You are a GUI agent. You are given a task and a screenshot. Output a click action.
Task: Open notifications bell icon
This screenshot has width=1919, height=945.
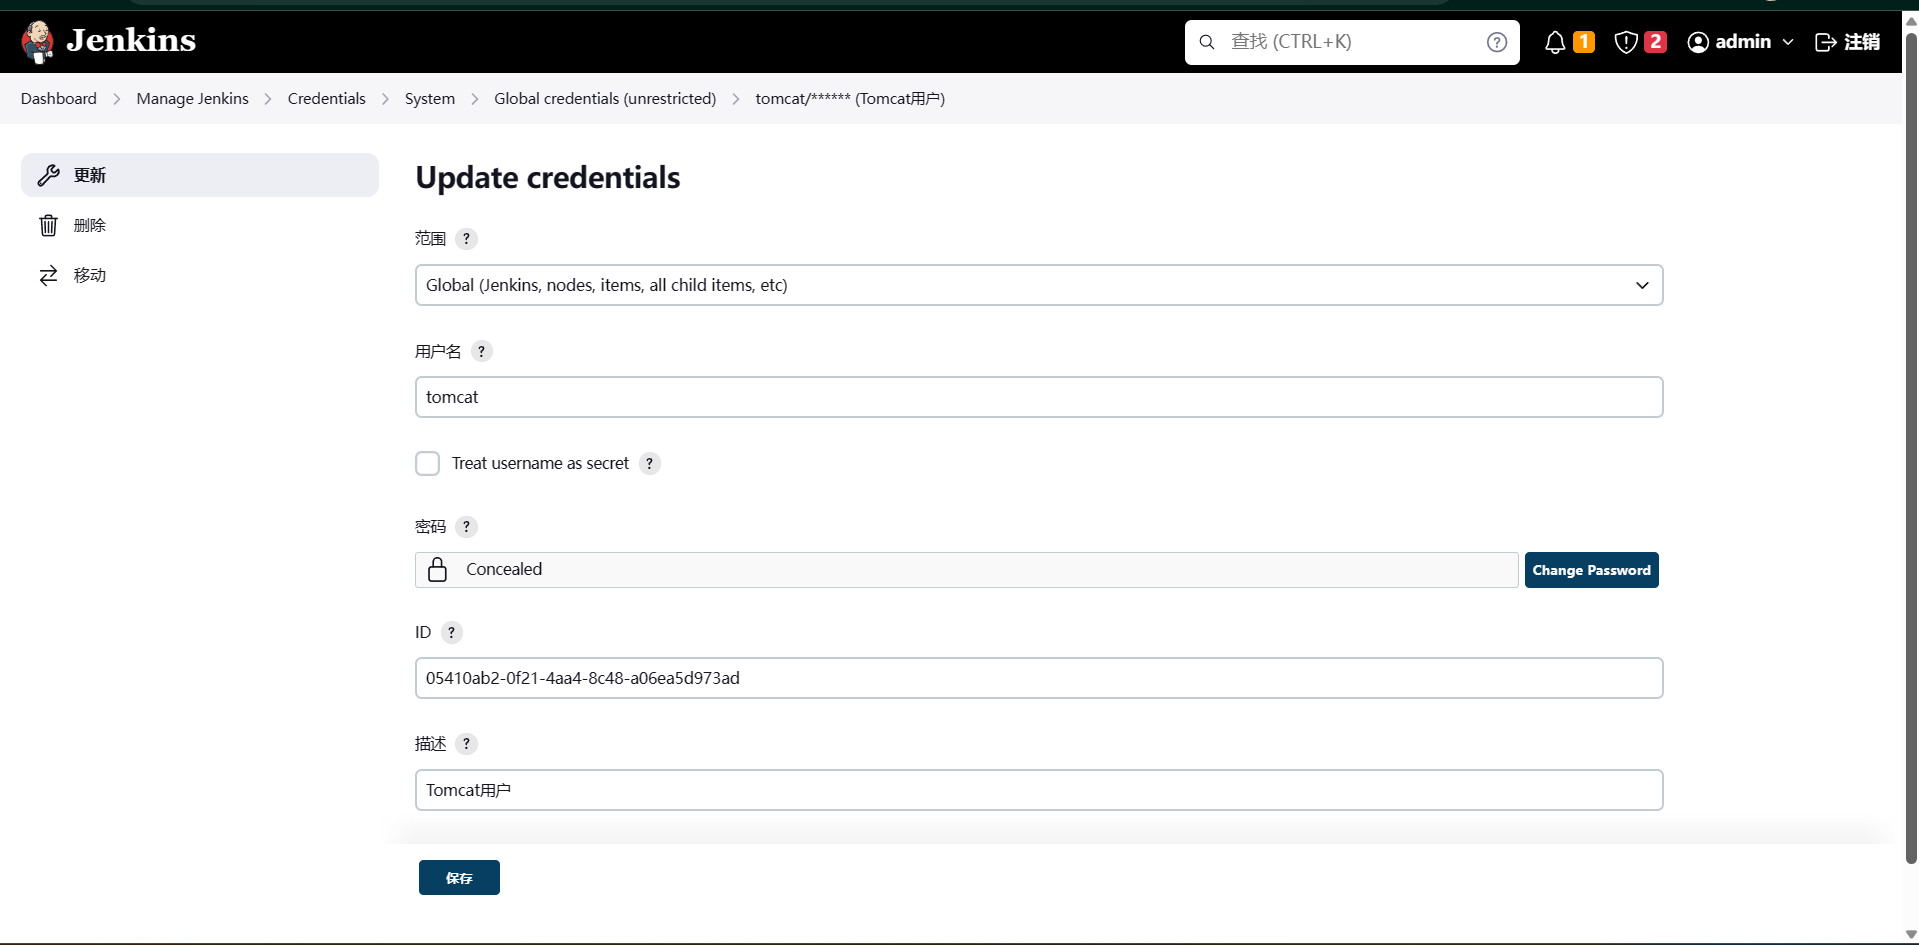1555,42
